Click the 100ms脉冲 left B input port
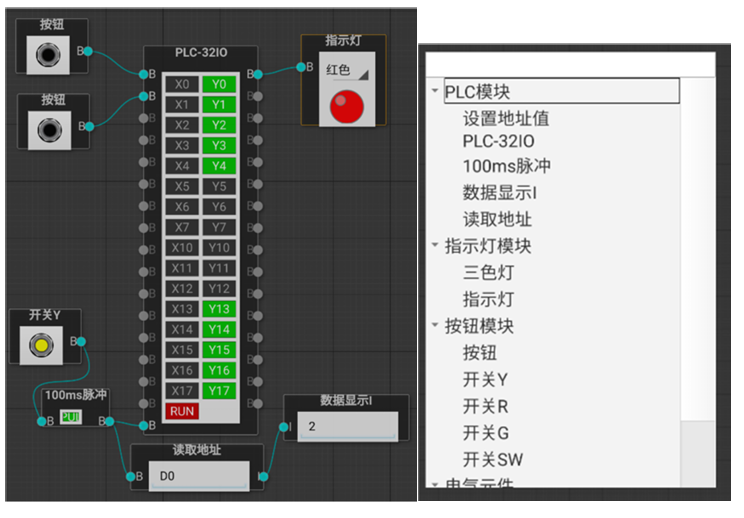744x518 pixels. pos(42,421)
